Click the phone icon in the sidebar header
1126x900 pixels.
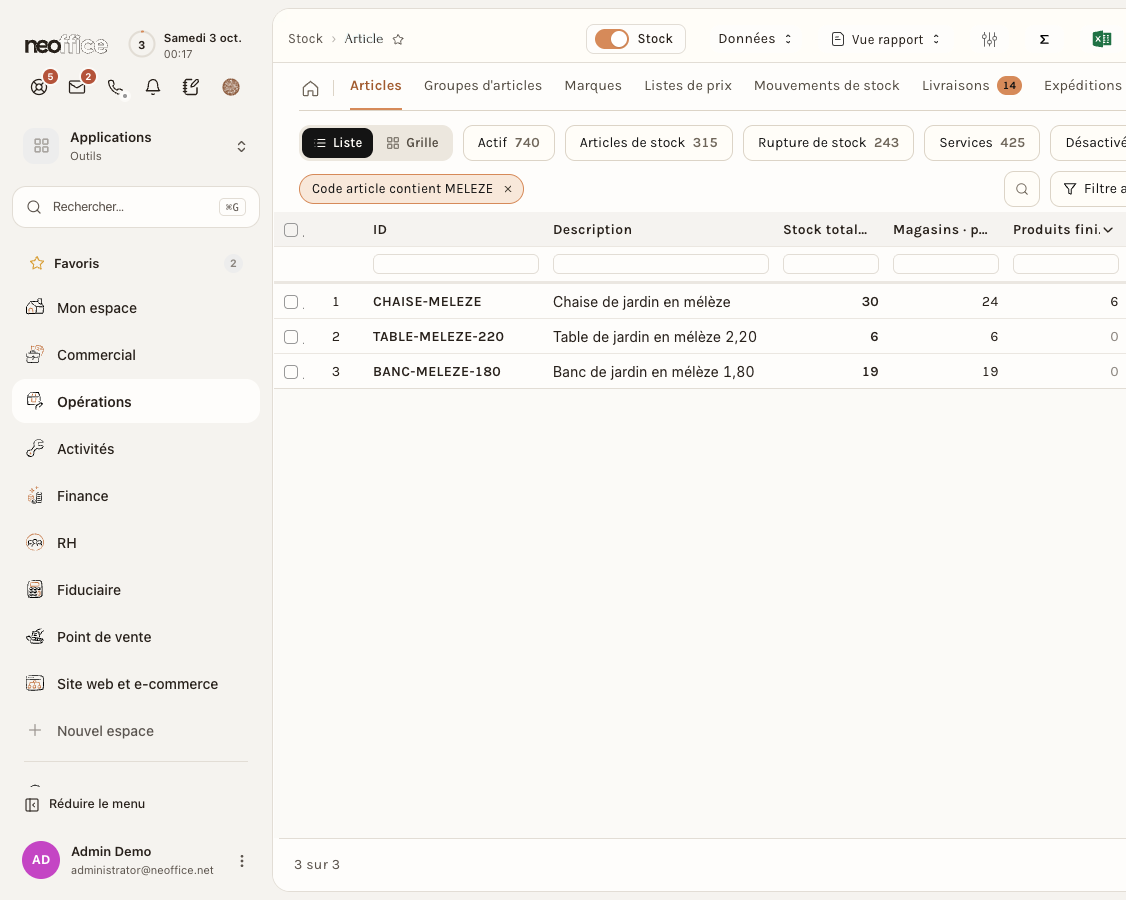point(115,87)
